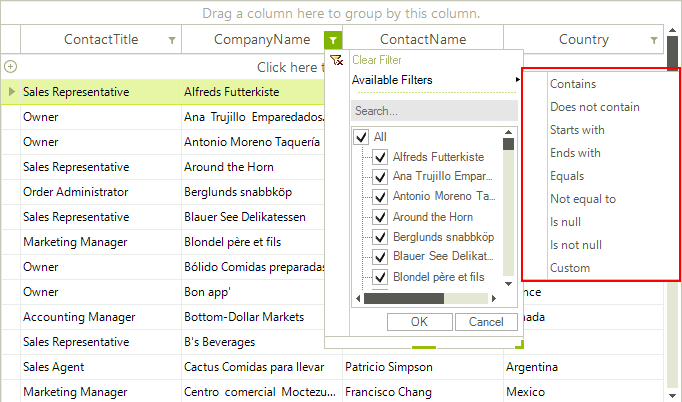
Task: Click the popup resize grip corner
Action: (519, 345)
